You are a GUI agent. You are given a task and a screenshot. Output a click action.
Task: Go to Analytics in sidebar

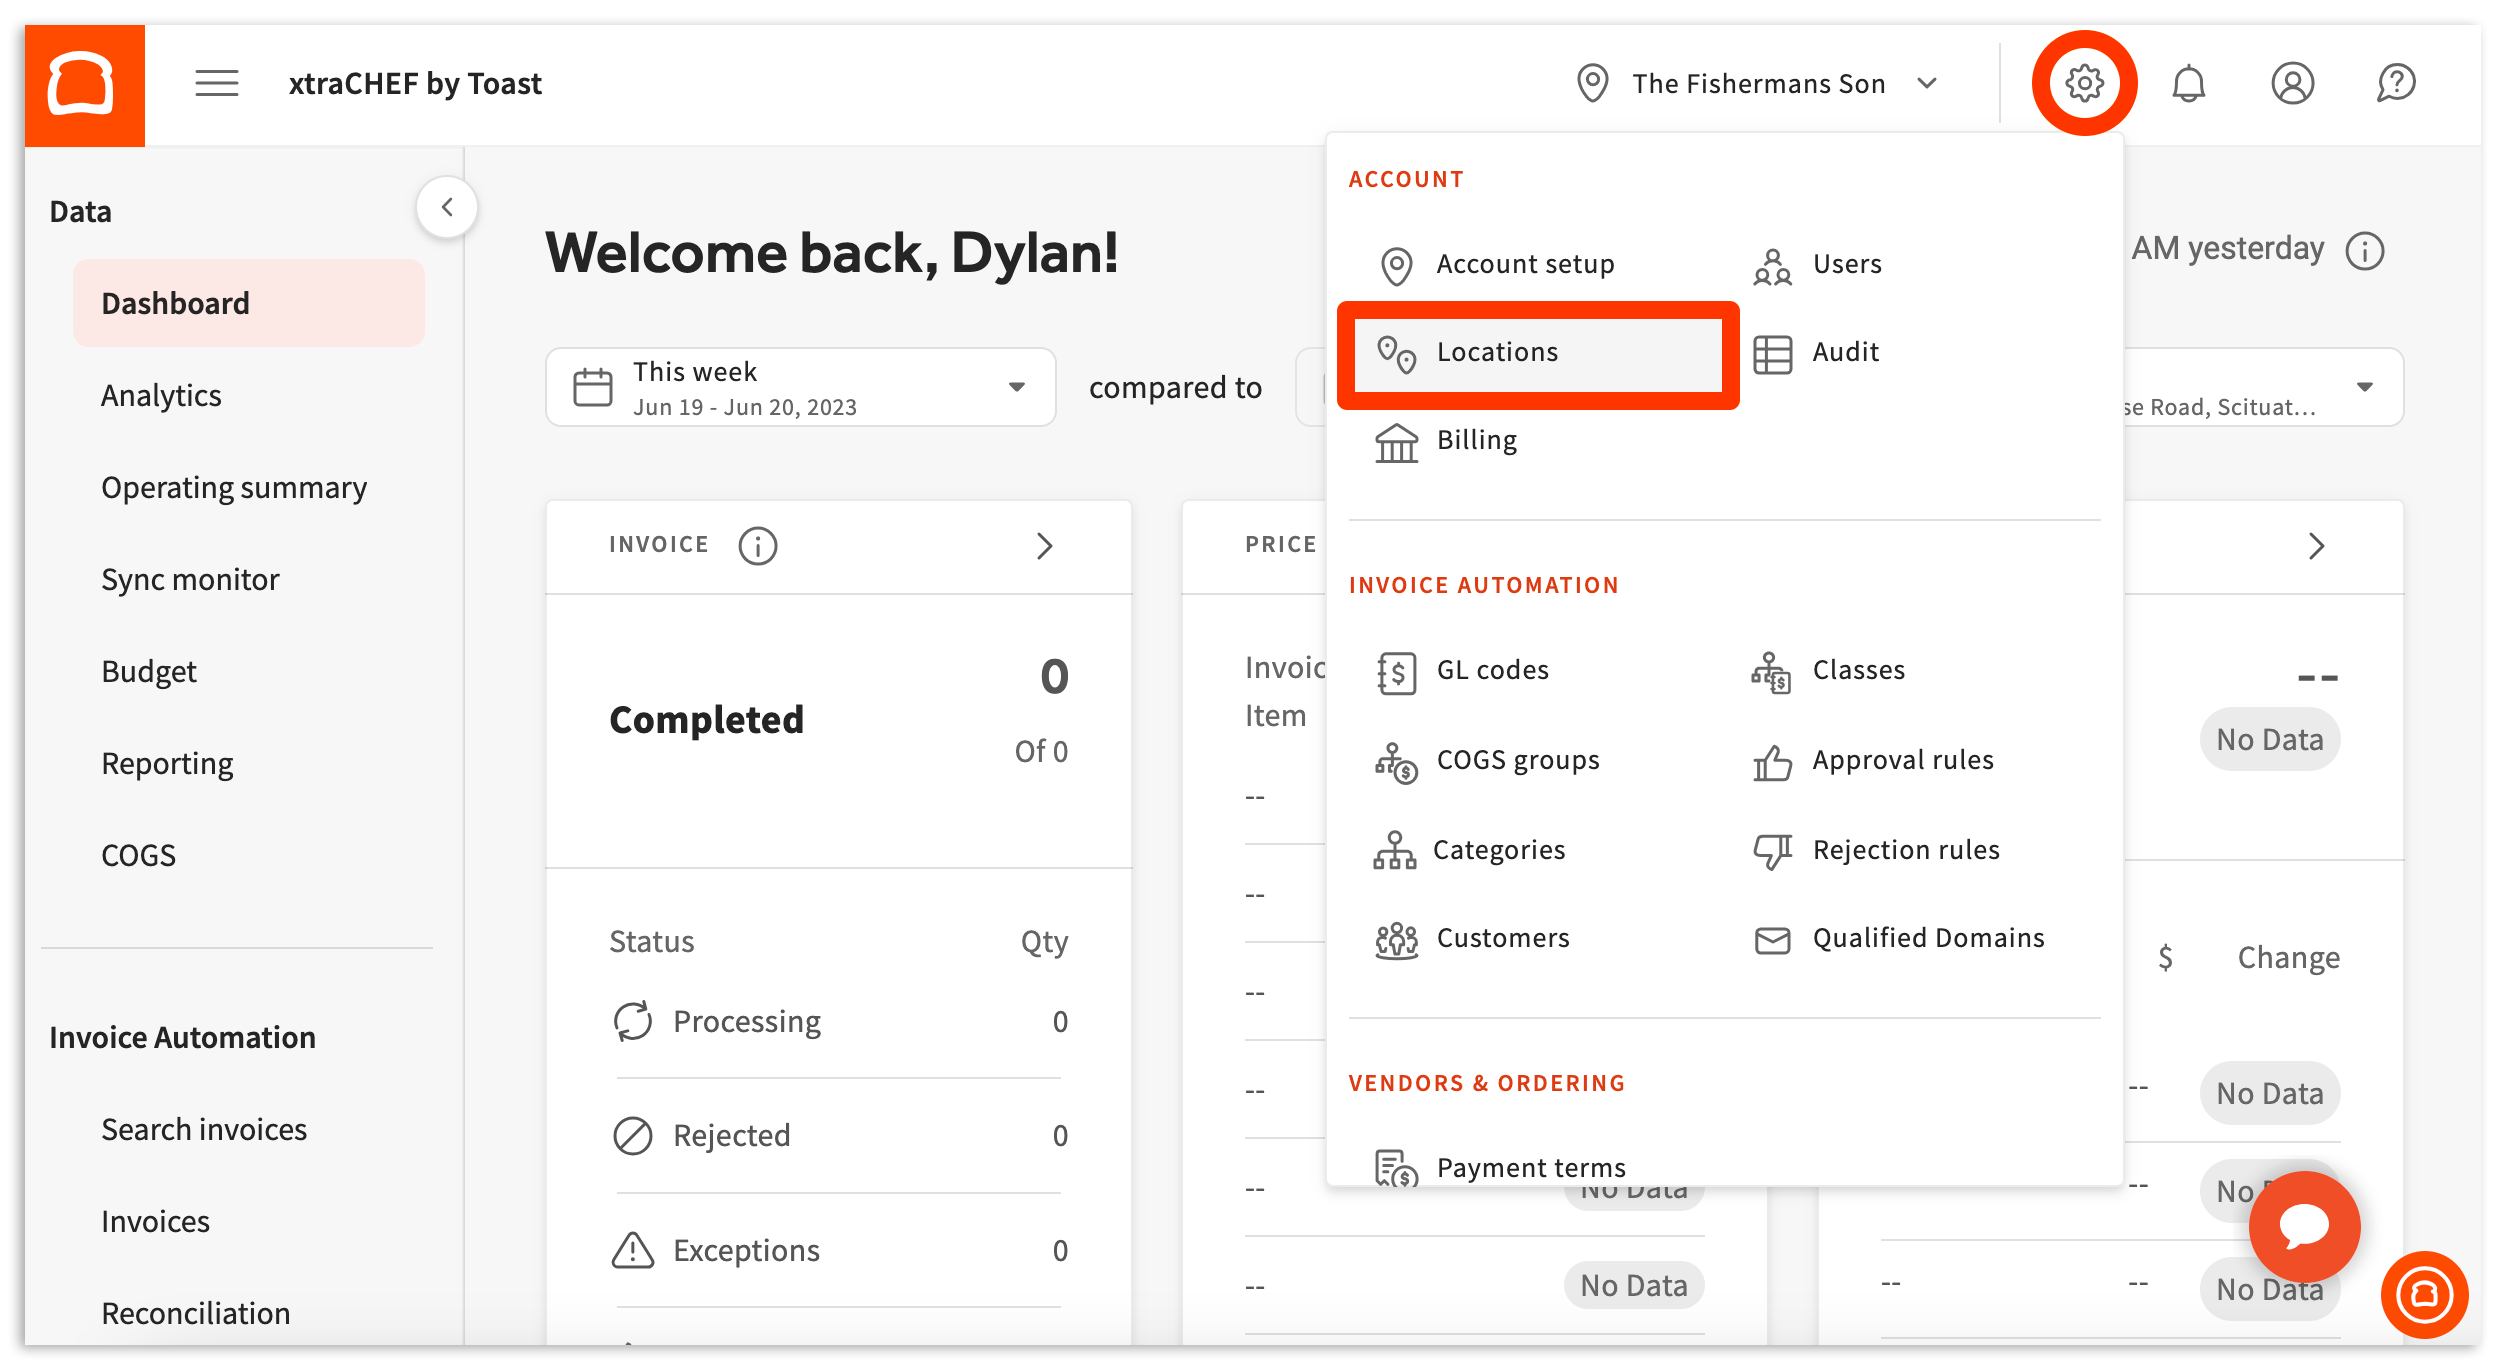(161, 396)
